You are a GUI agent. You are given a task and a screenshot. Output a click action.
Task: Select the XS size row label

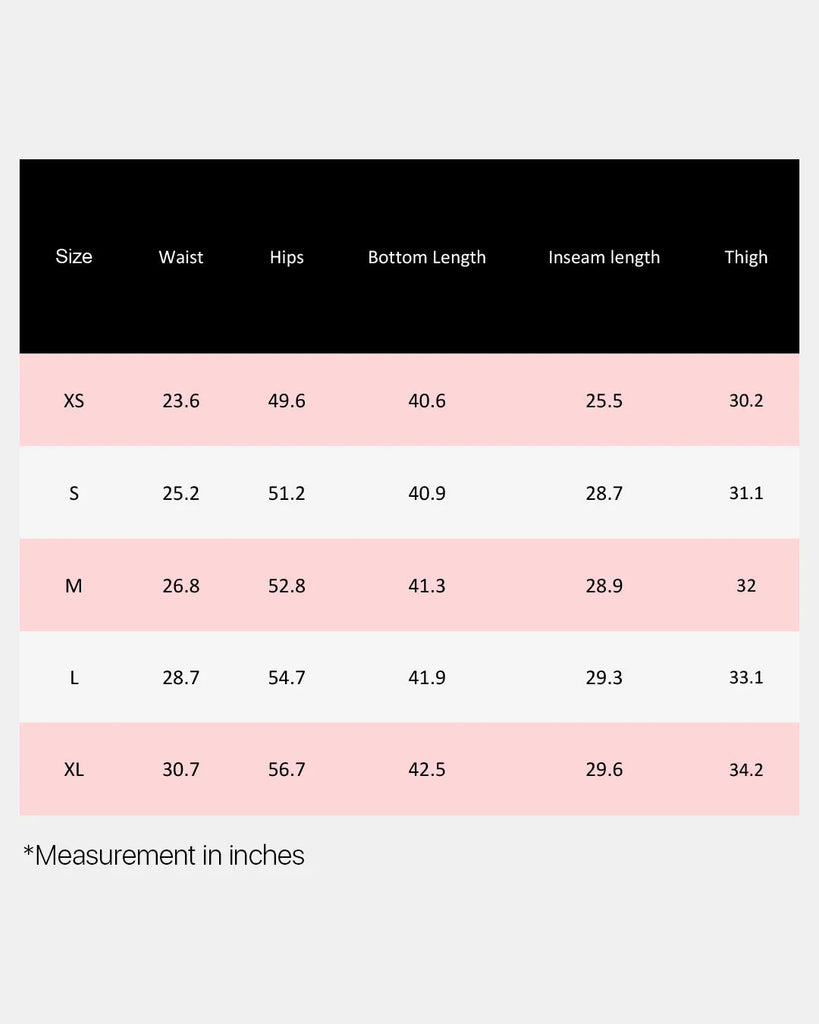point(74,401)
